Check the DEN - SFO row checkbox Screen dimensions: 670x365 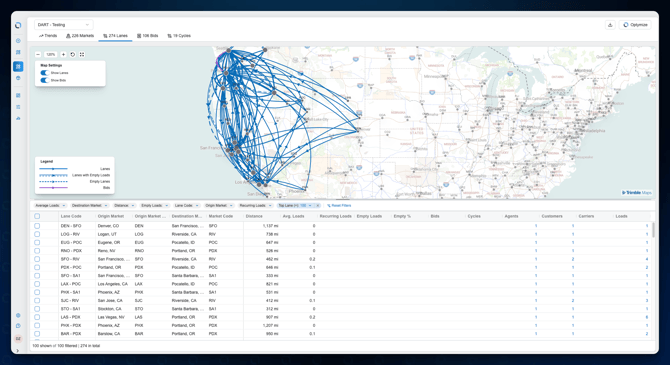click(37, 226)
